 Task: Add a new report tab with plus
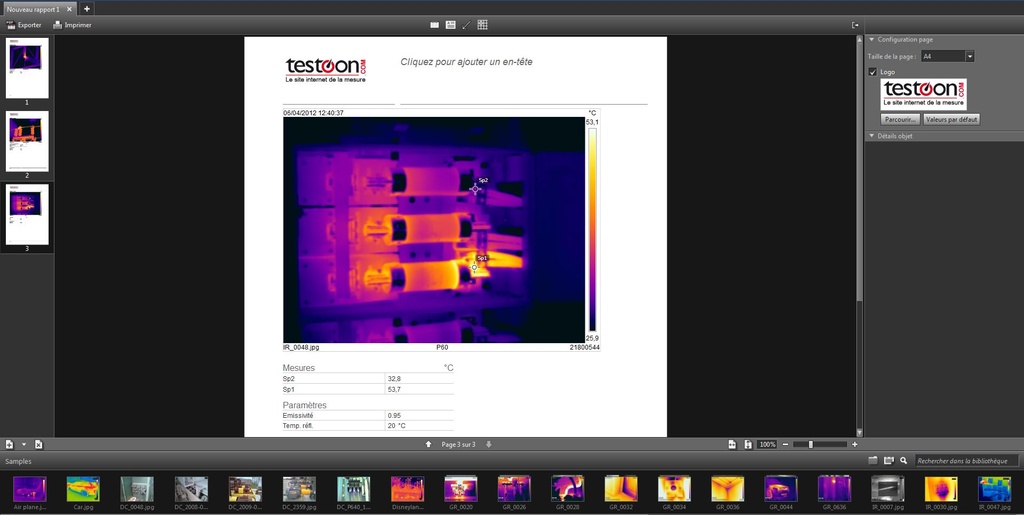tap(87, 9)
